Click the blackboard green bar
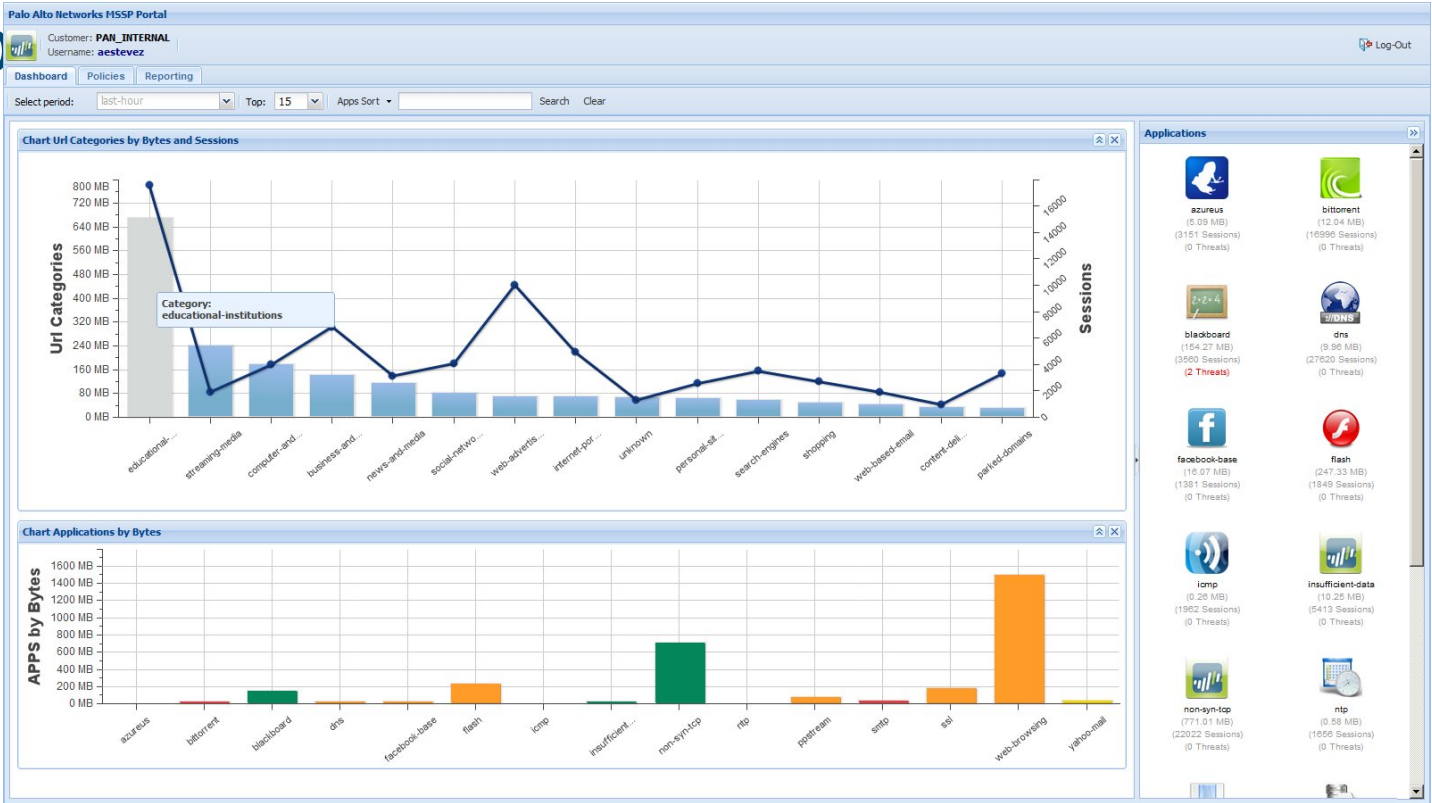The width and height of the screenshot is (1432, 803). click(273, 697)
